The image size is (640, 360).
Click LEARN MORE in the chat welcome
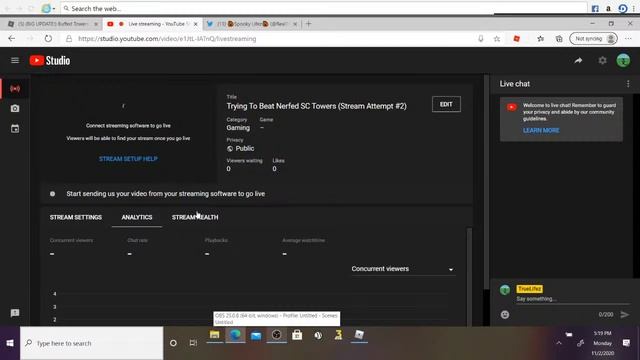pos(541,130)
